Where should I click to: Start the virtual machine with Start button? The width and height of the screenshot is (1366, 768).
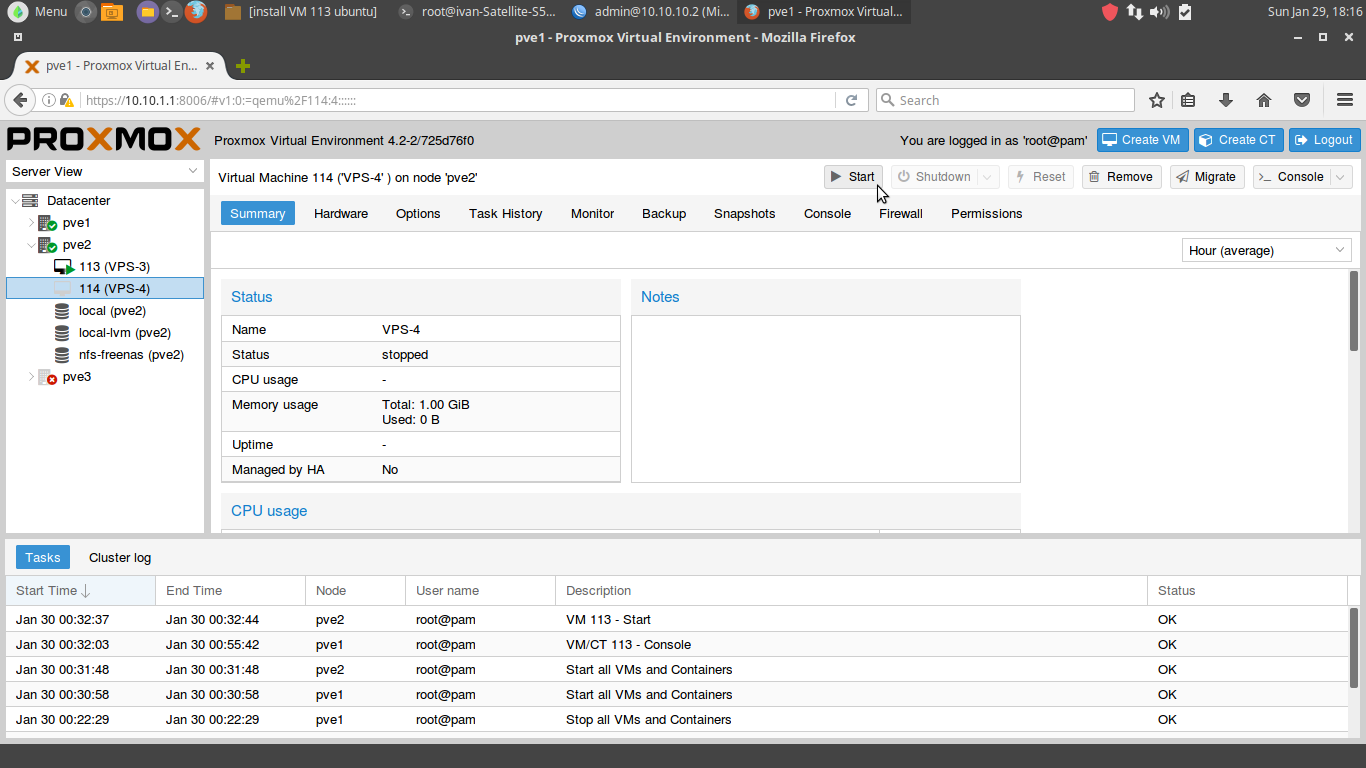pyautogui.click(x=853, y=177)
